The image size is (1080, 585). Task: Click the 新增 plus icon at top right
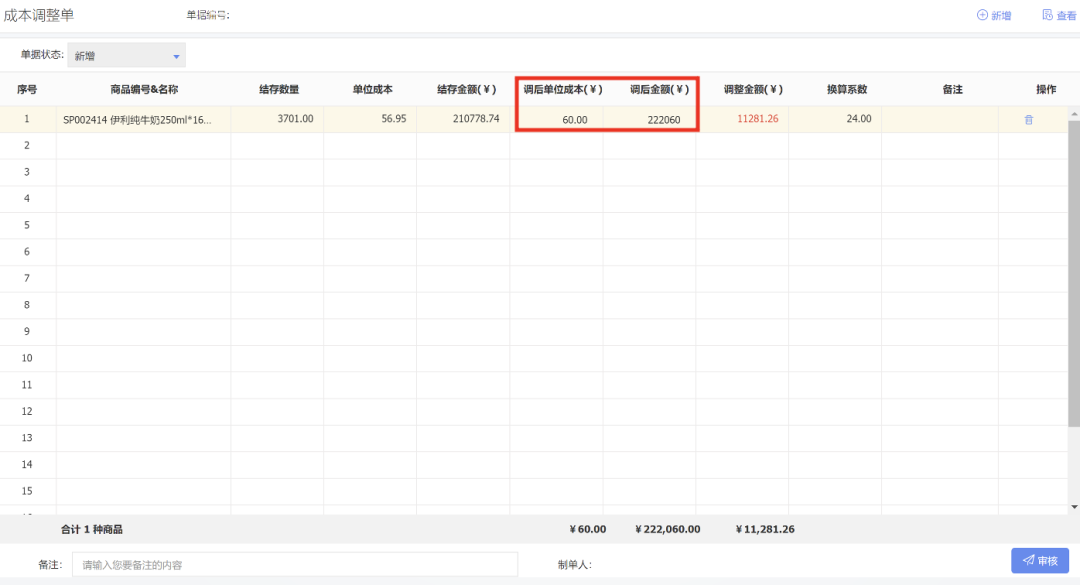(982, 15)
